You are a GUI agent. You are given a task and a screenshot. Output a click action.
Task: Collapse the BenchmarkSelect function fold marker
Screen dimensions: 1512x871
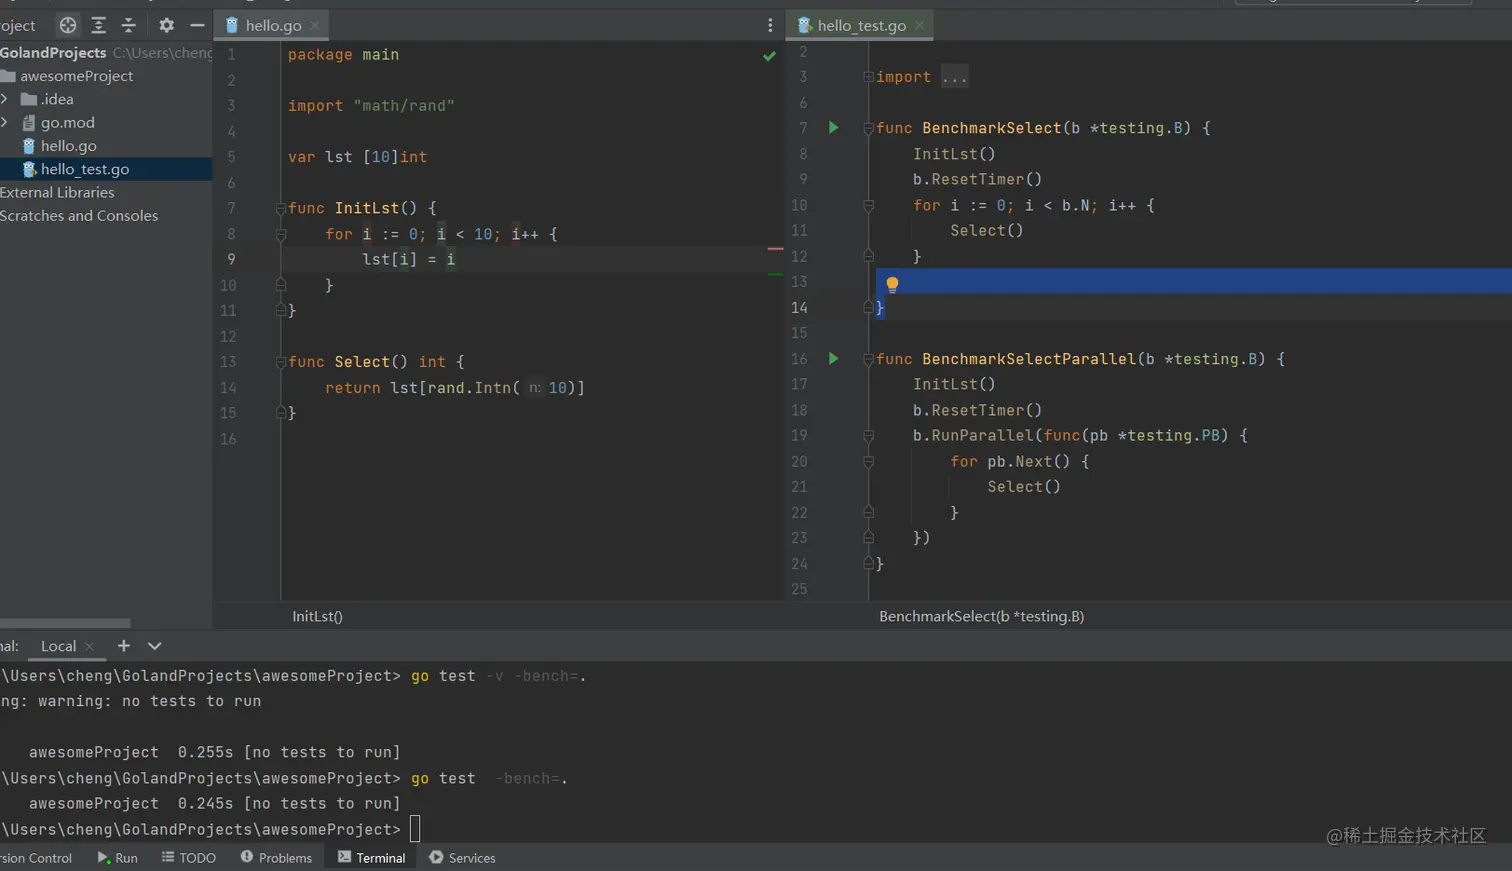pos(868,128)
